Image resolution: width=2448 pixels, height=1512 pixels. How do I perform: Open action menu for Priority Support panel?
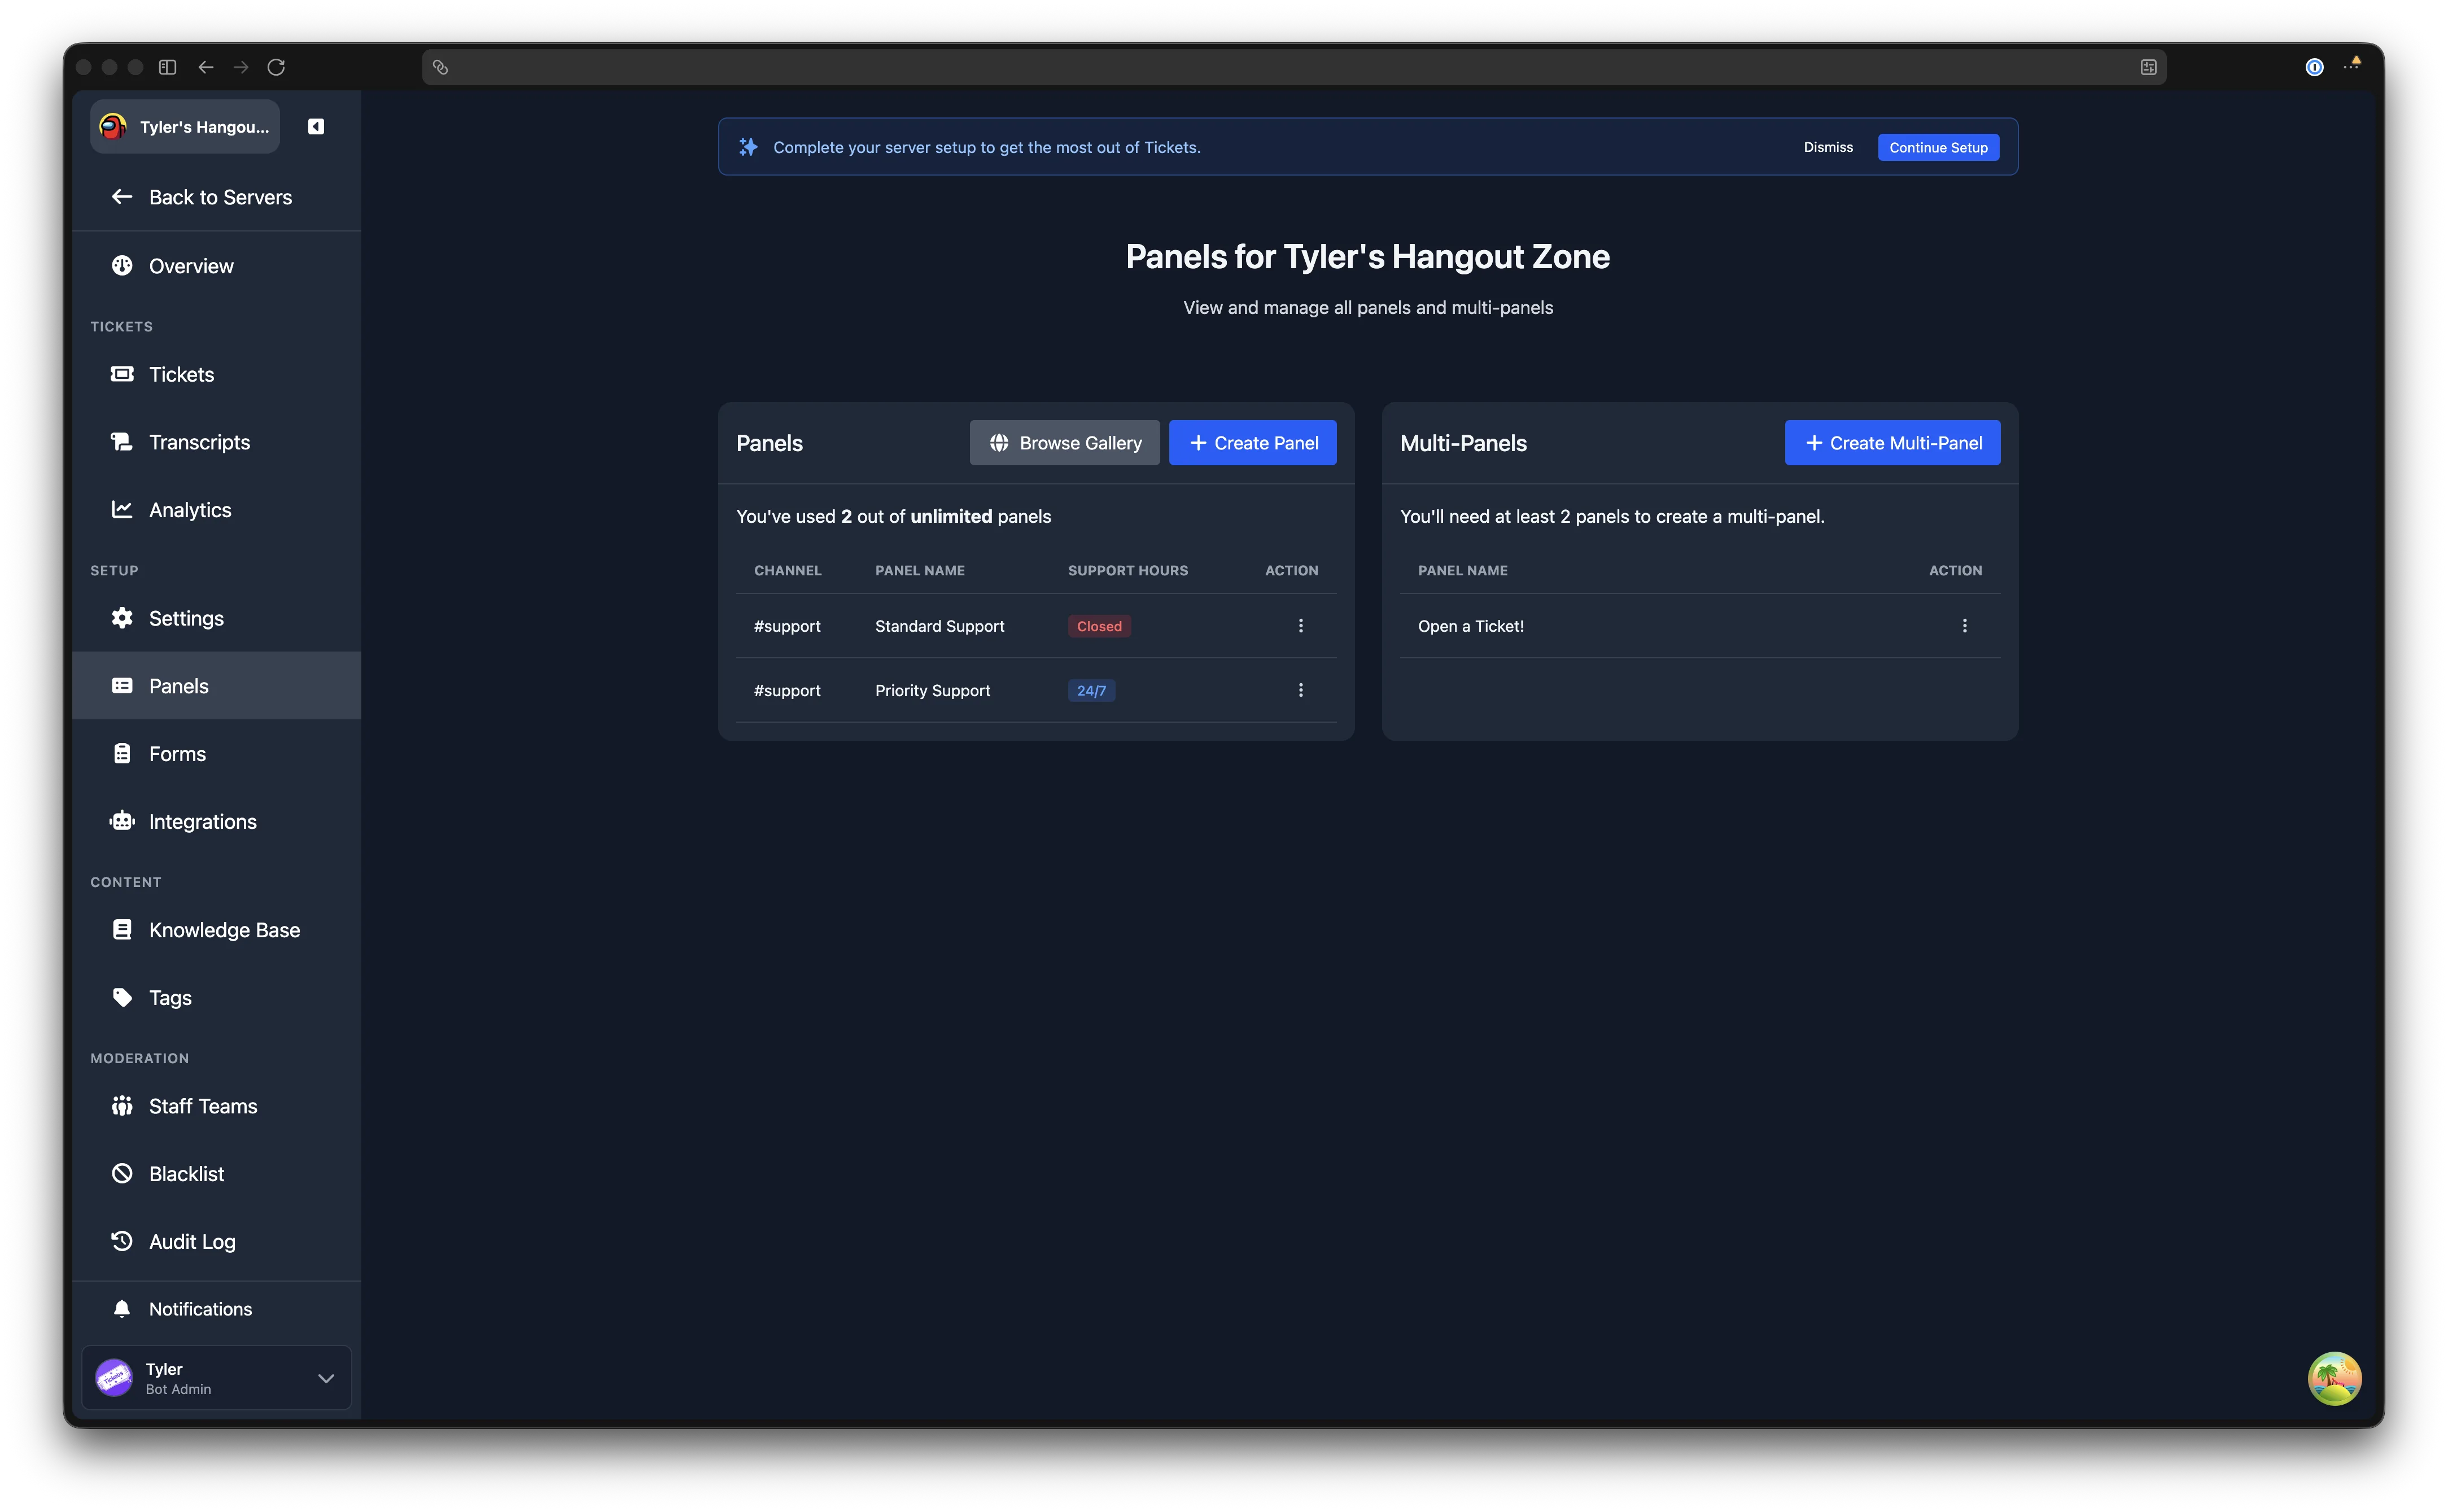coord(1300,690)
